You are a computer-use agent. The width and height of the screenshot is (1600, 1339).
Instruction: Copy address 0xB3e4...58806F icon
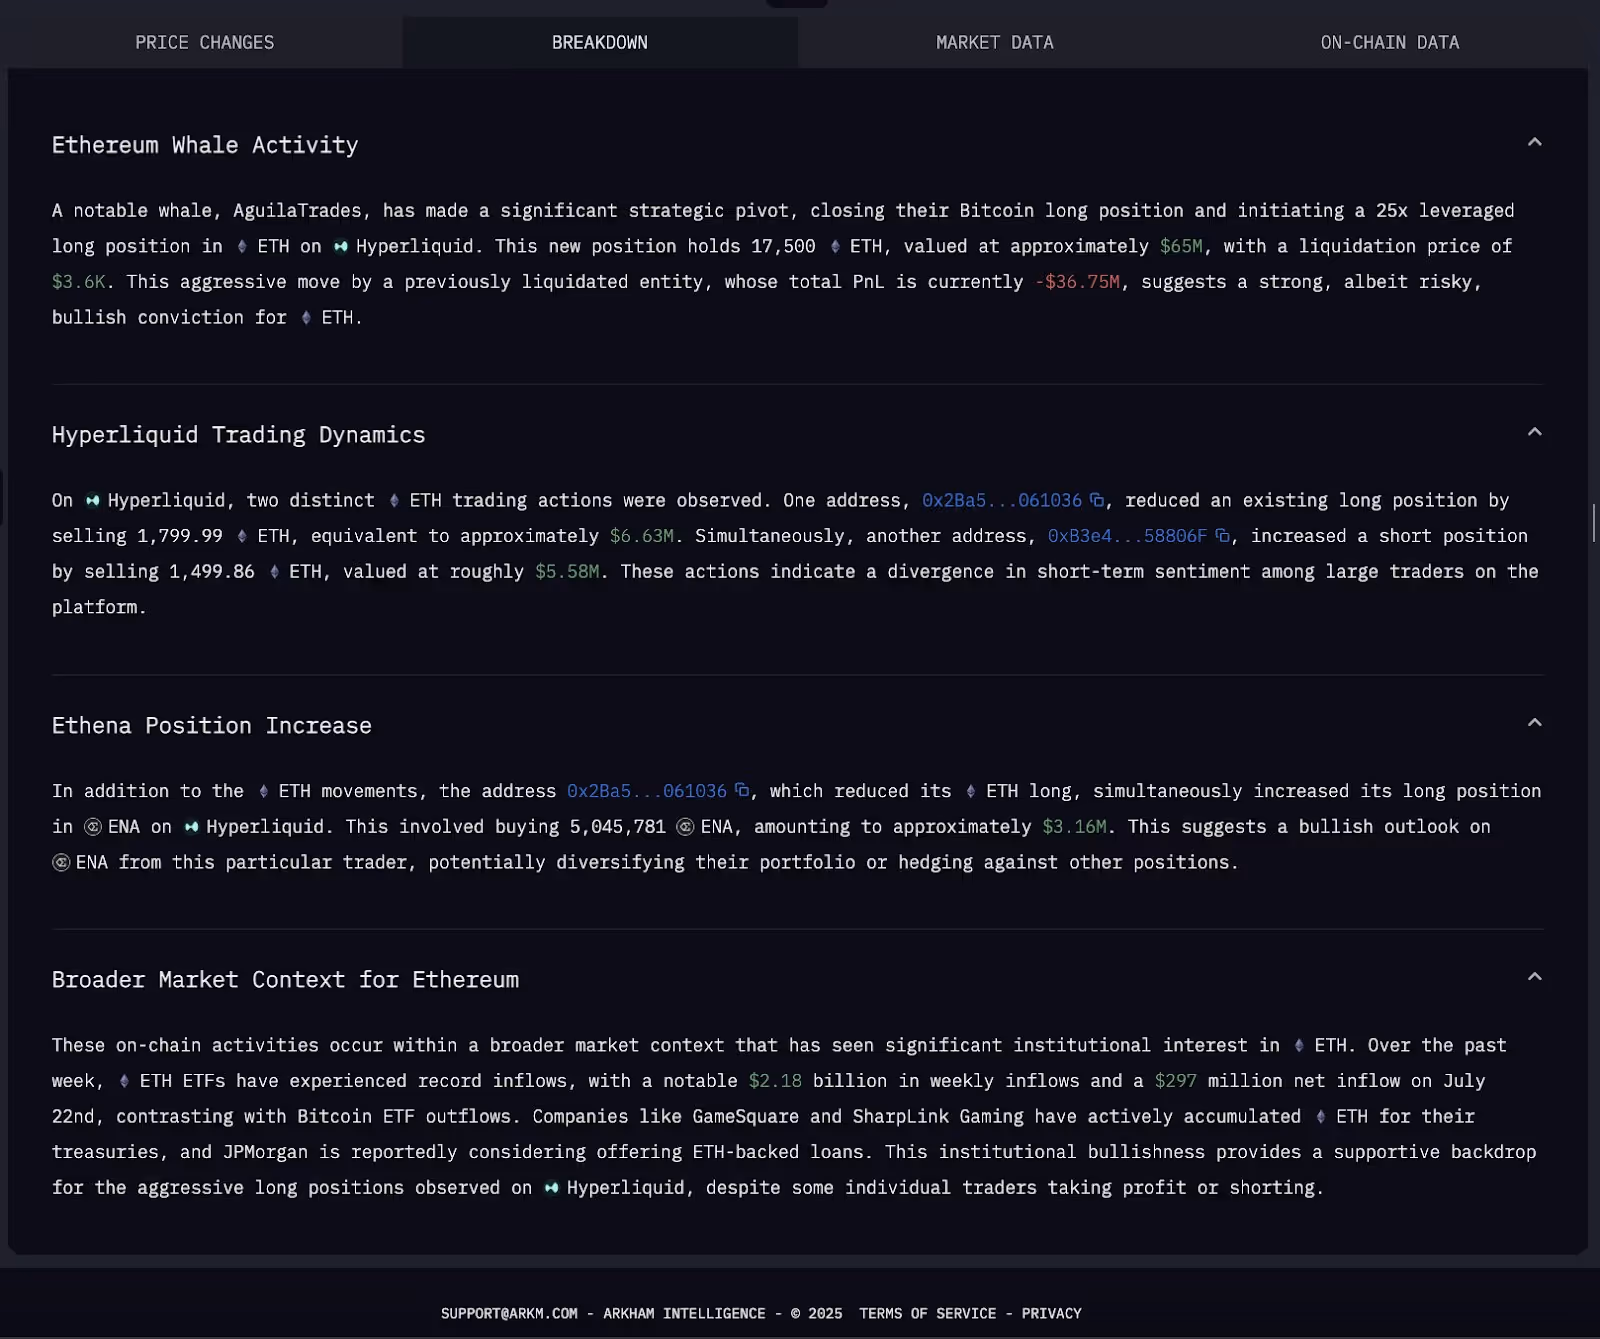click(1222, 536)
